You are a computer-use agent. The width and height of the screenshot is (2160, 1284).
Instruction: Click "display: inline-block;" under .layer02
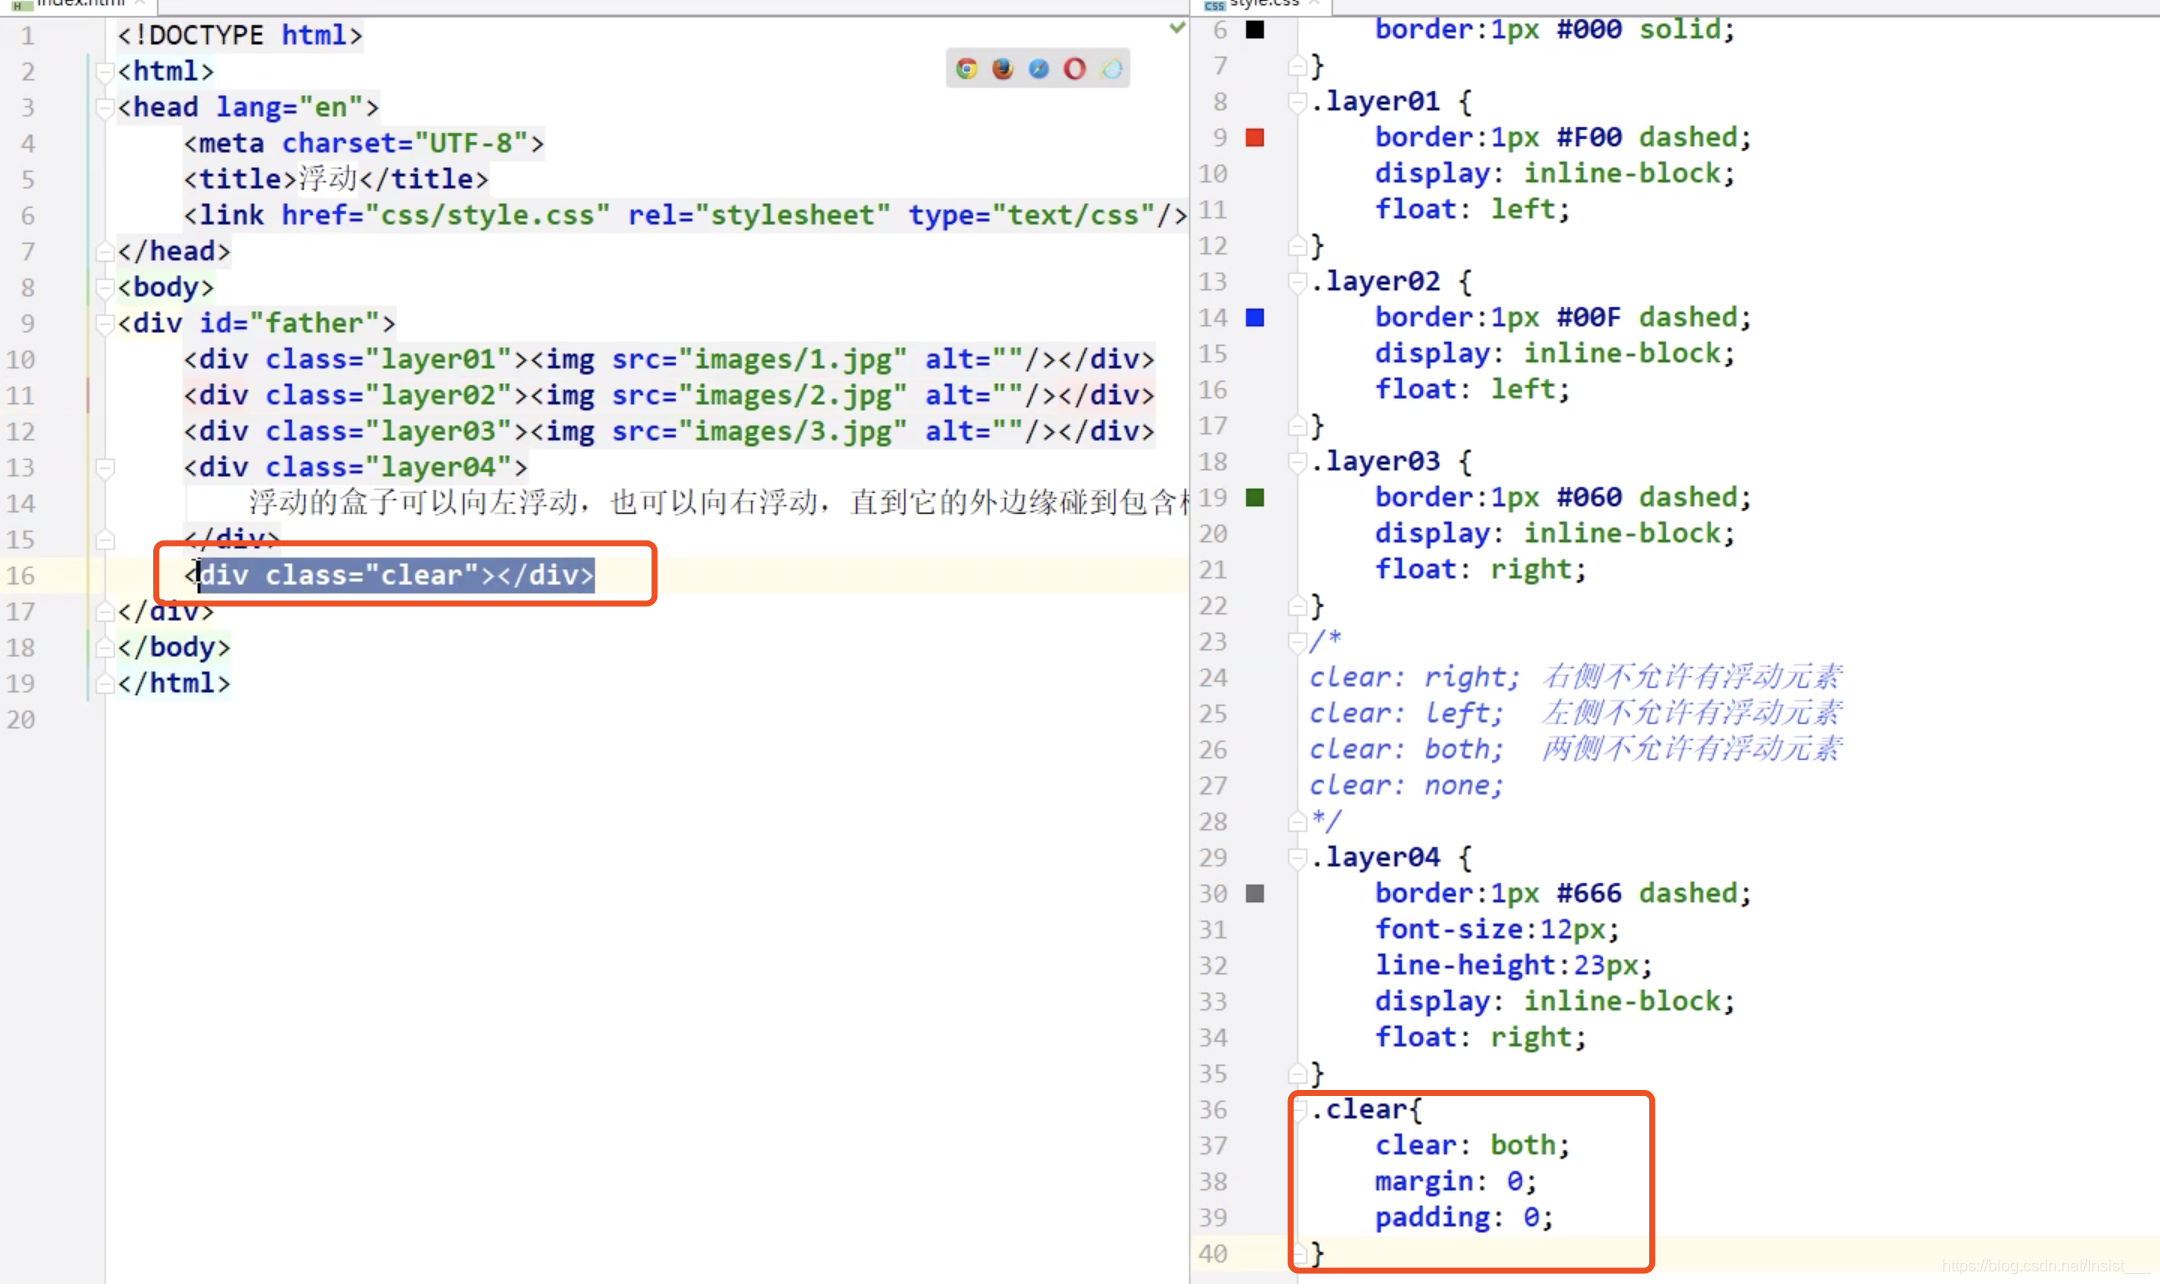(1555, 354)
